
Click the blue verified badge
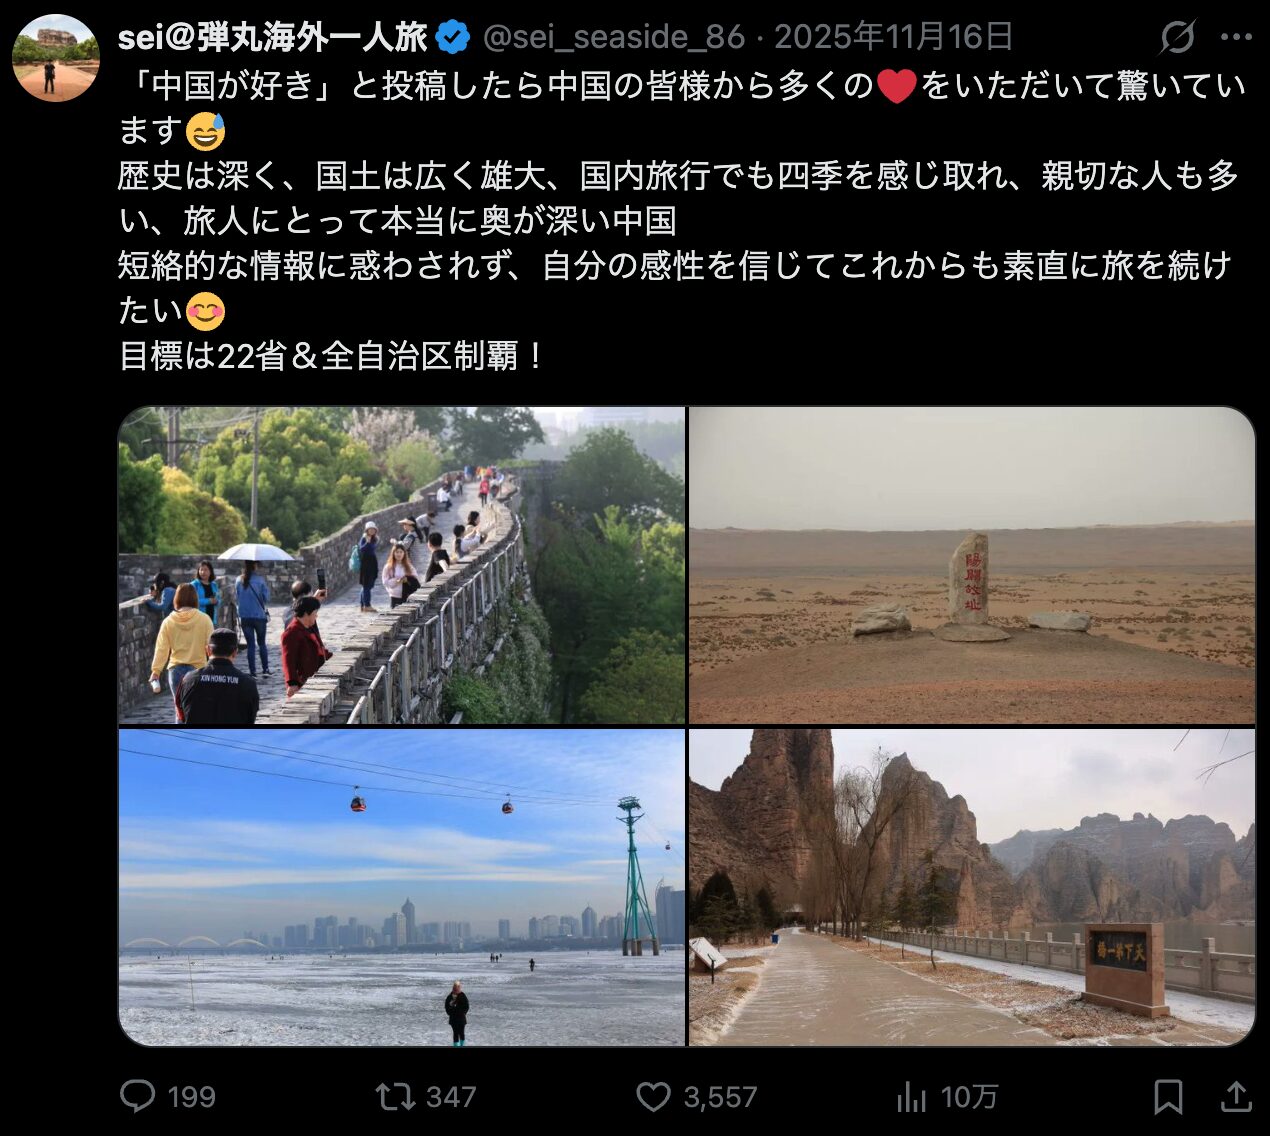[x=454, y=38]
